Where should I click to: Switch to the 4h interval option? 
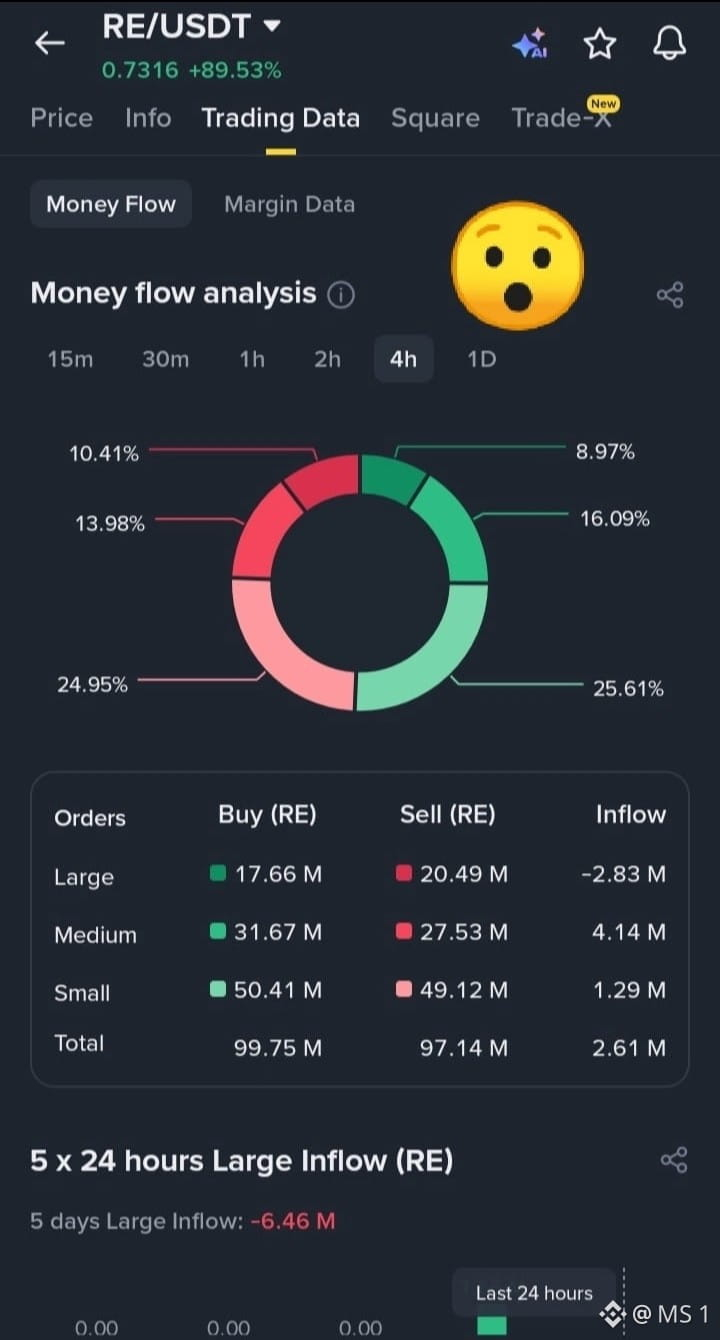coord(404,359)
